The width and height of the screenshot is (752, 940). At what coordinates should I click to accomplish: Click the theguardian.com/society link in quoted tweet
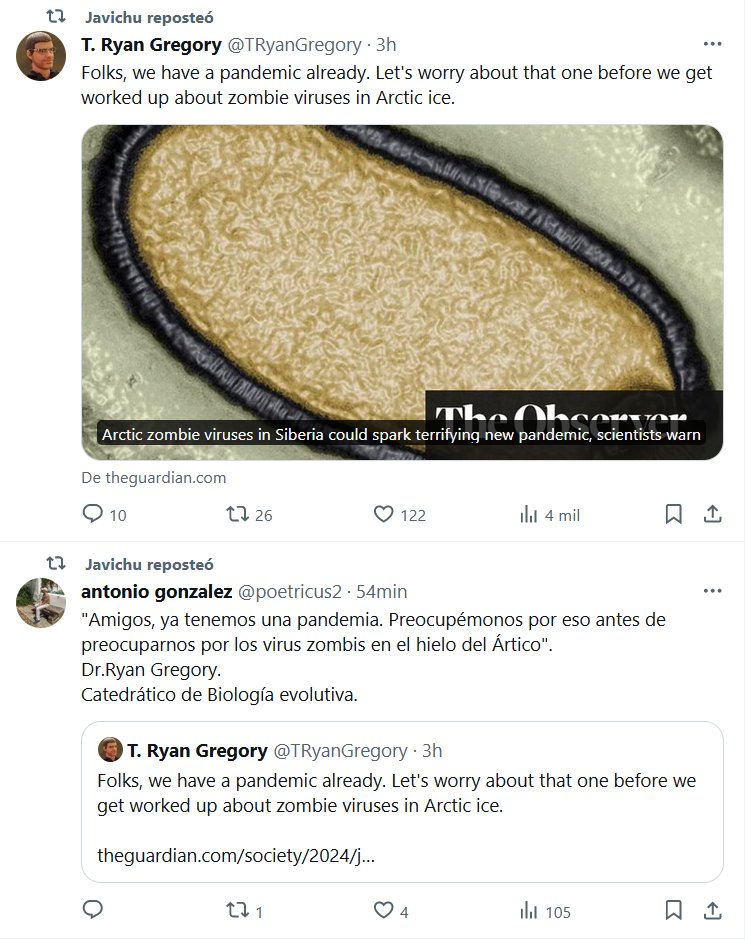point(236,855)
